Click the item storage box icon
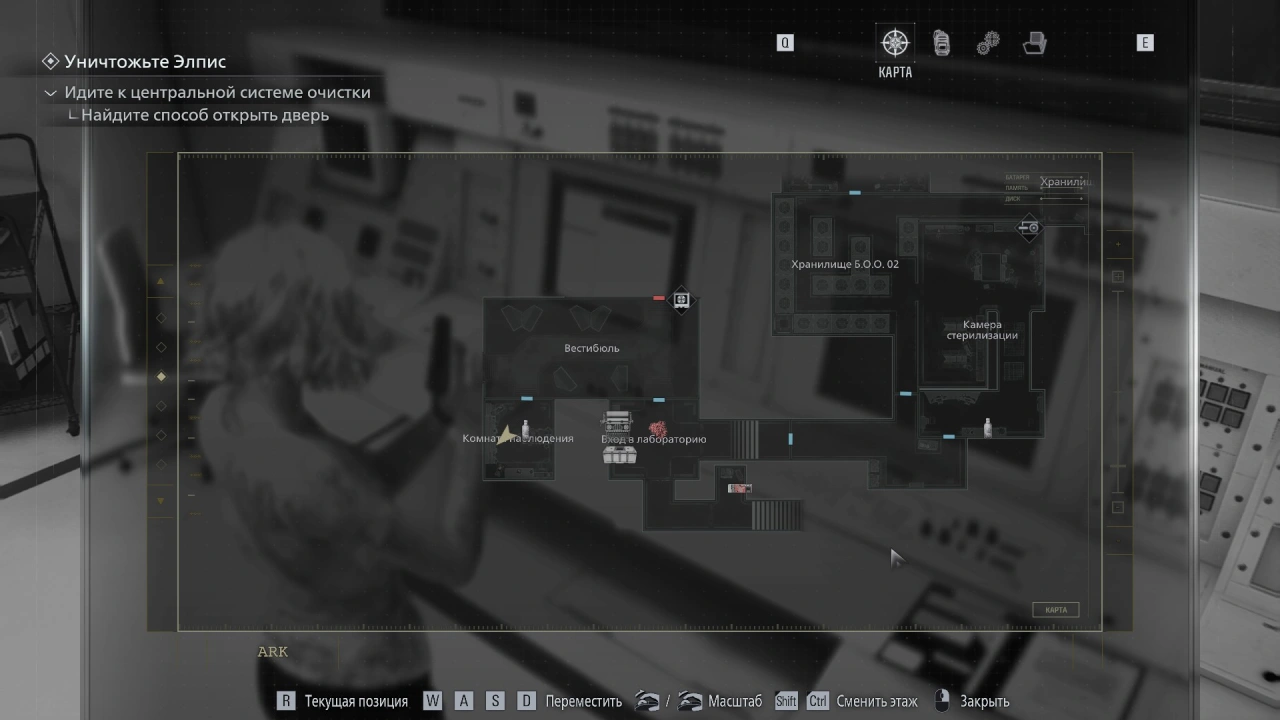 point(620,455)
